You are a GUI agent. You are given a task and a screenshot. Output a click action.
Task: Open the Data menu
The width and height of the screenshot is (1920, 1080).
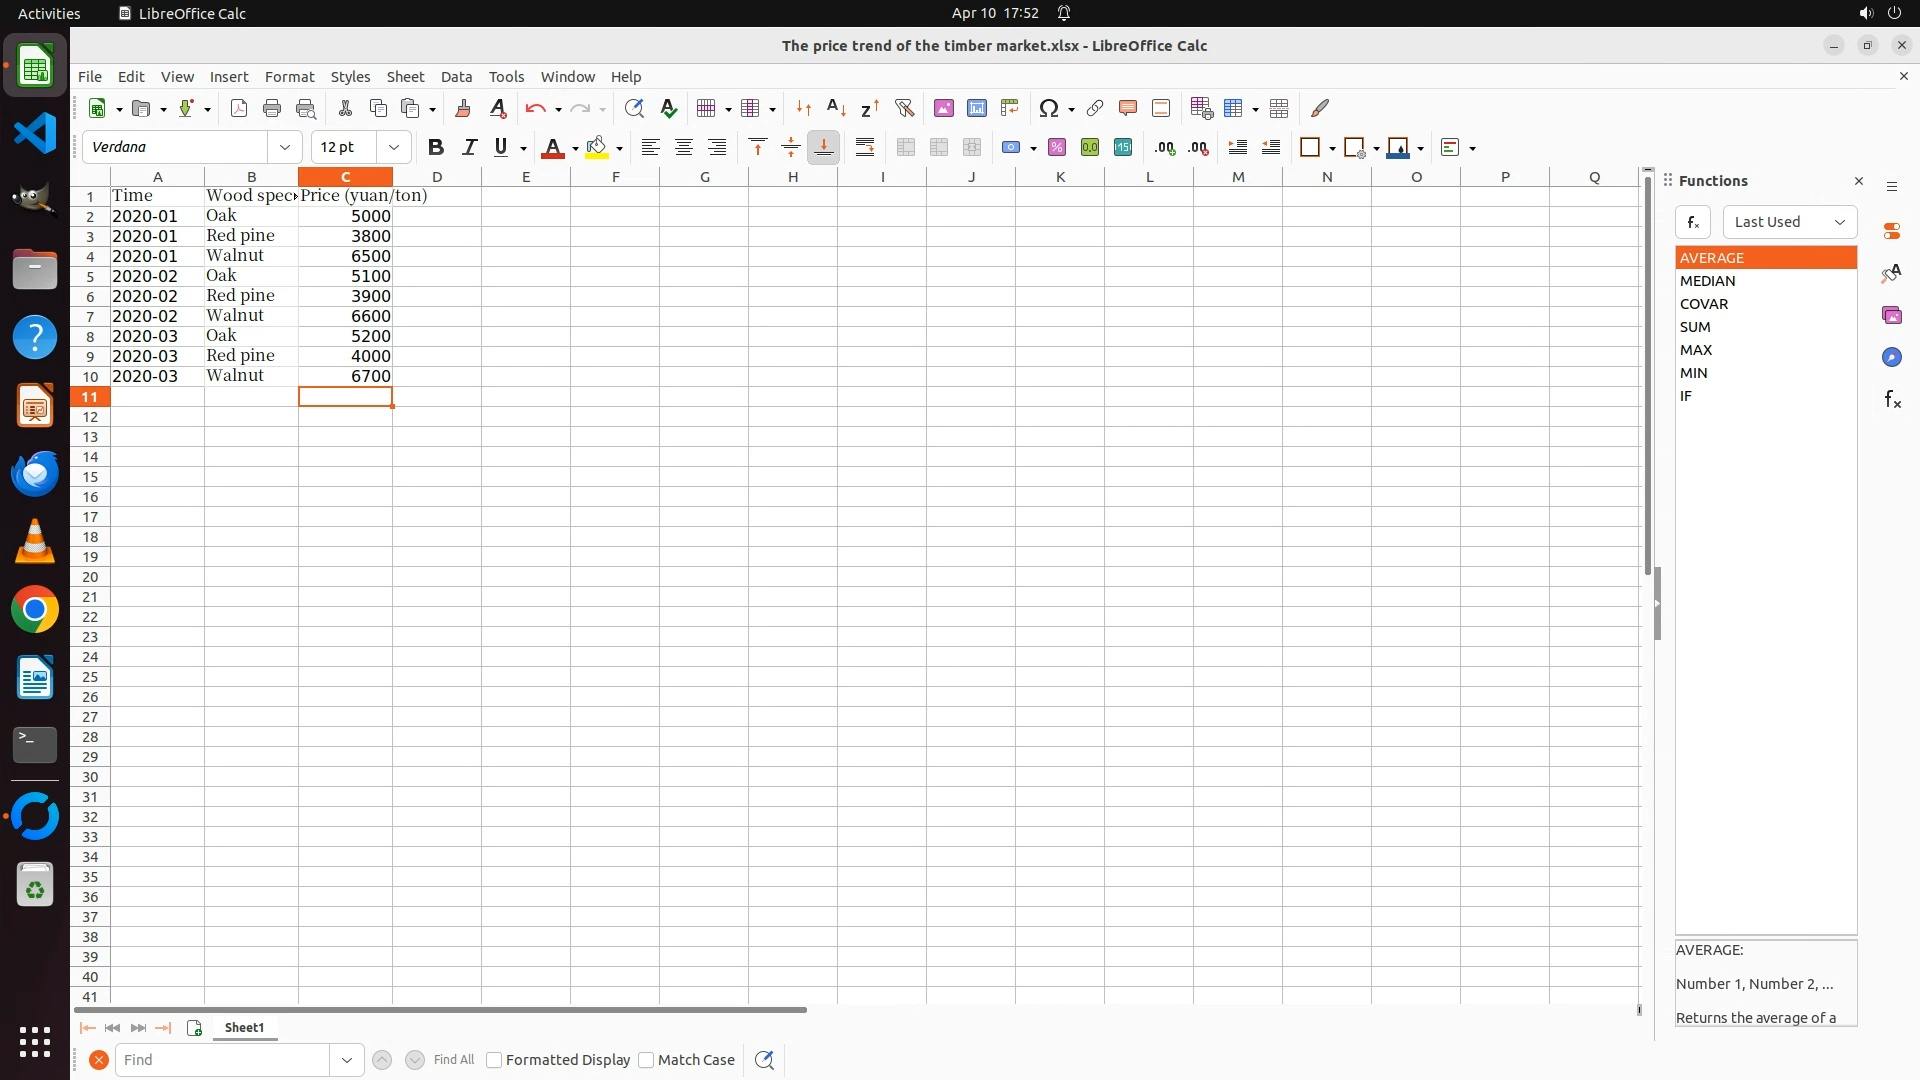tap(456, 77)
